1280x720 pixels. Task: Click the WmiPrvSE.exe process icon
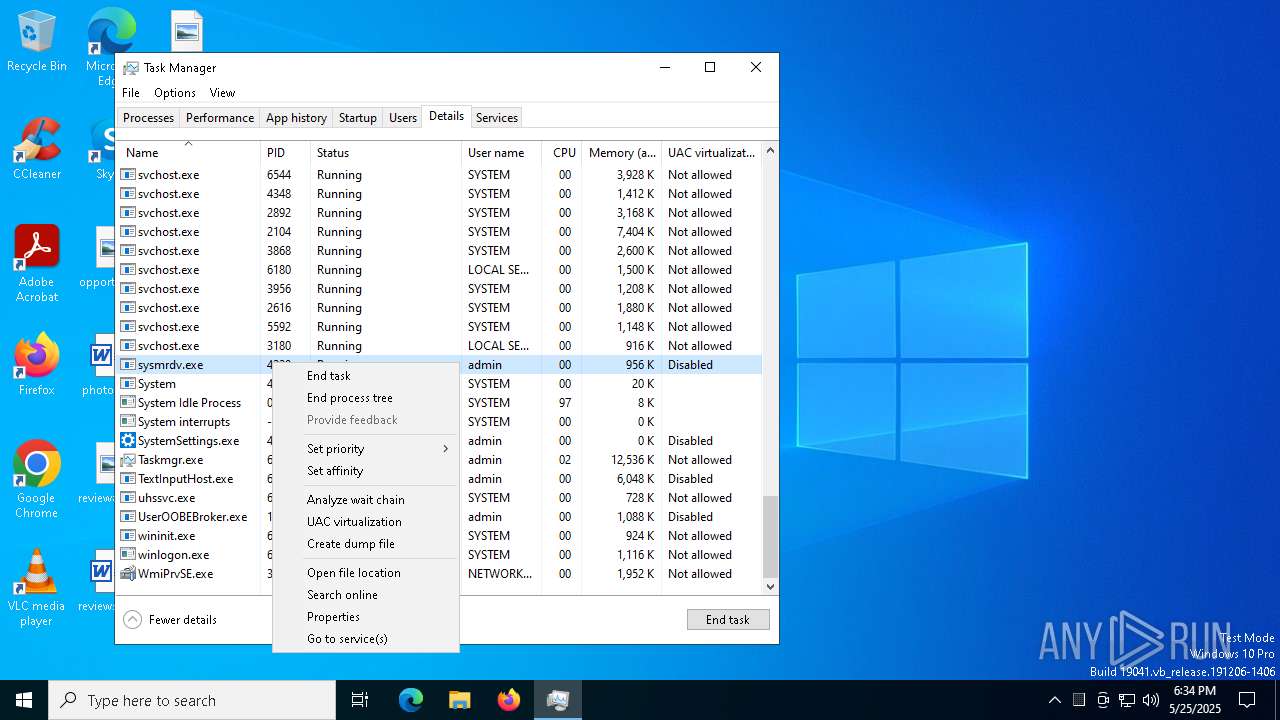point(128,574)
